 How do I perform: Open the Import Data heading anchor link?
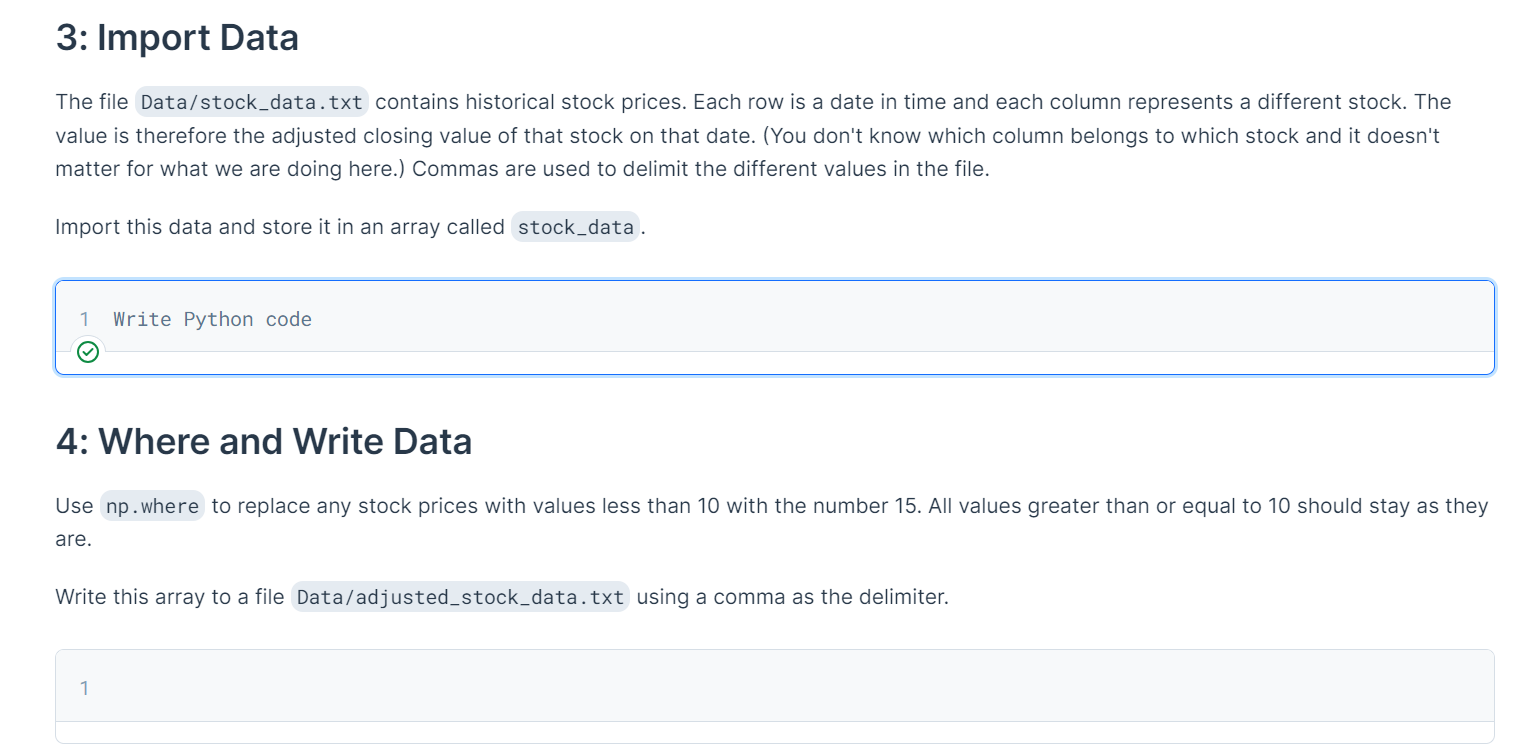coord(177,37)
